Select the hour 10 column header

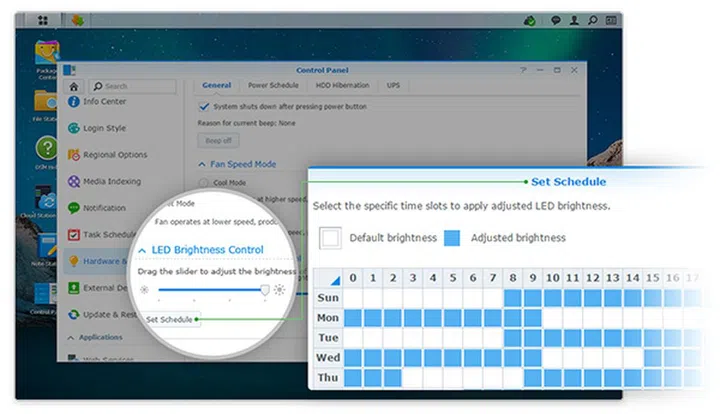[552, 278]
